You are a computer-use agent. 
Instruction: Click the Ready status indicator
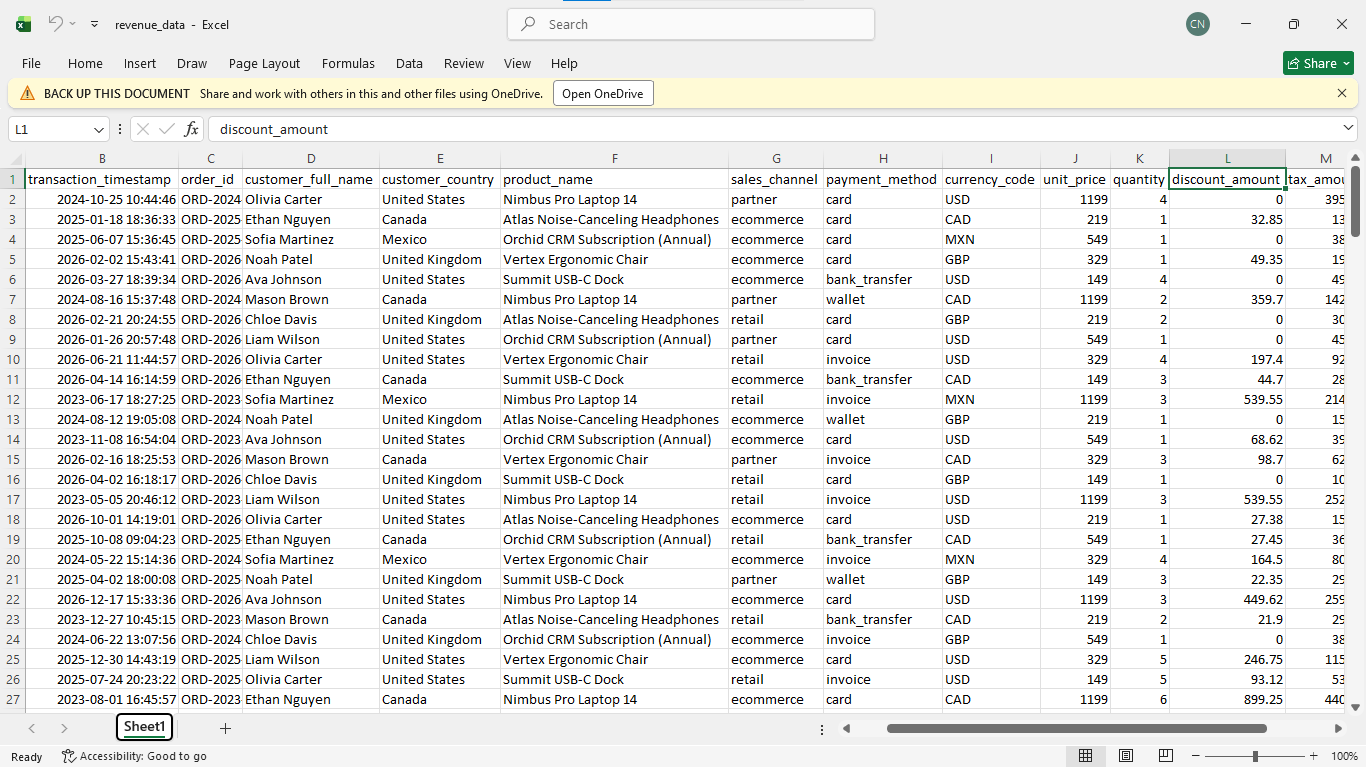pos(27,757)
